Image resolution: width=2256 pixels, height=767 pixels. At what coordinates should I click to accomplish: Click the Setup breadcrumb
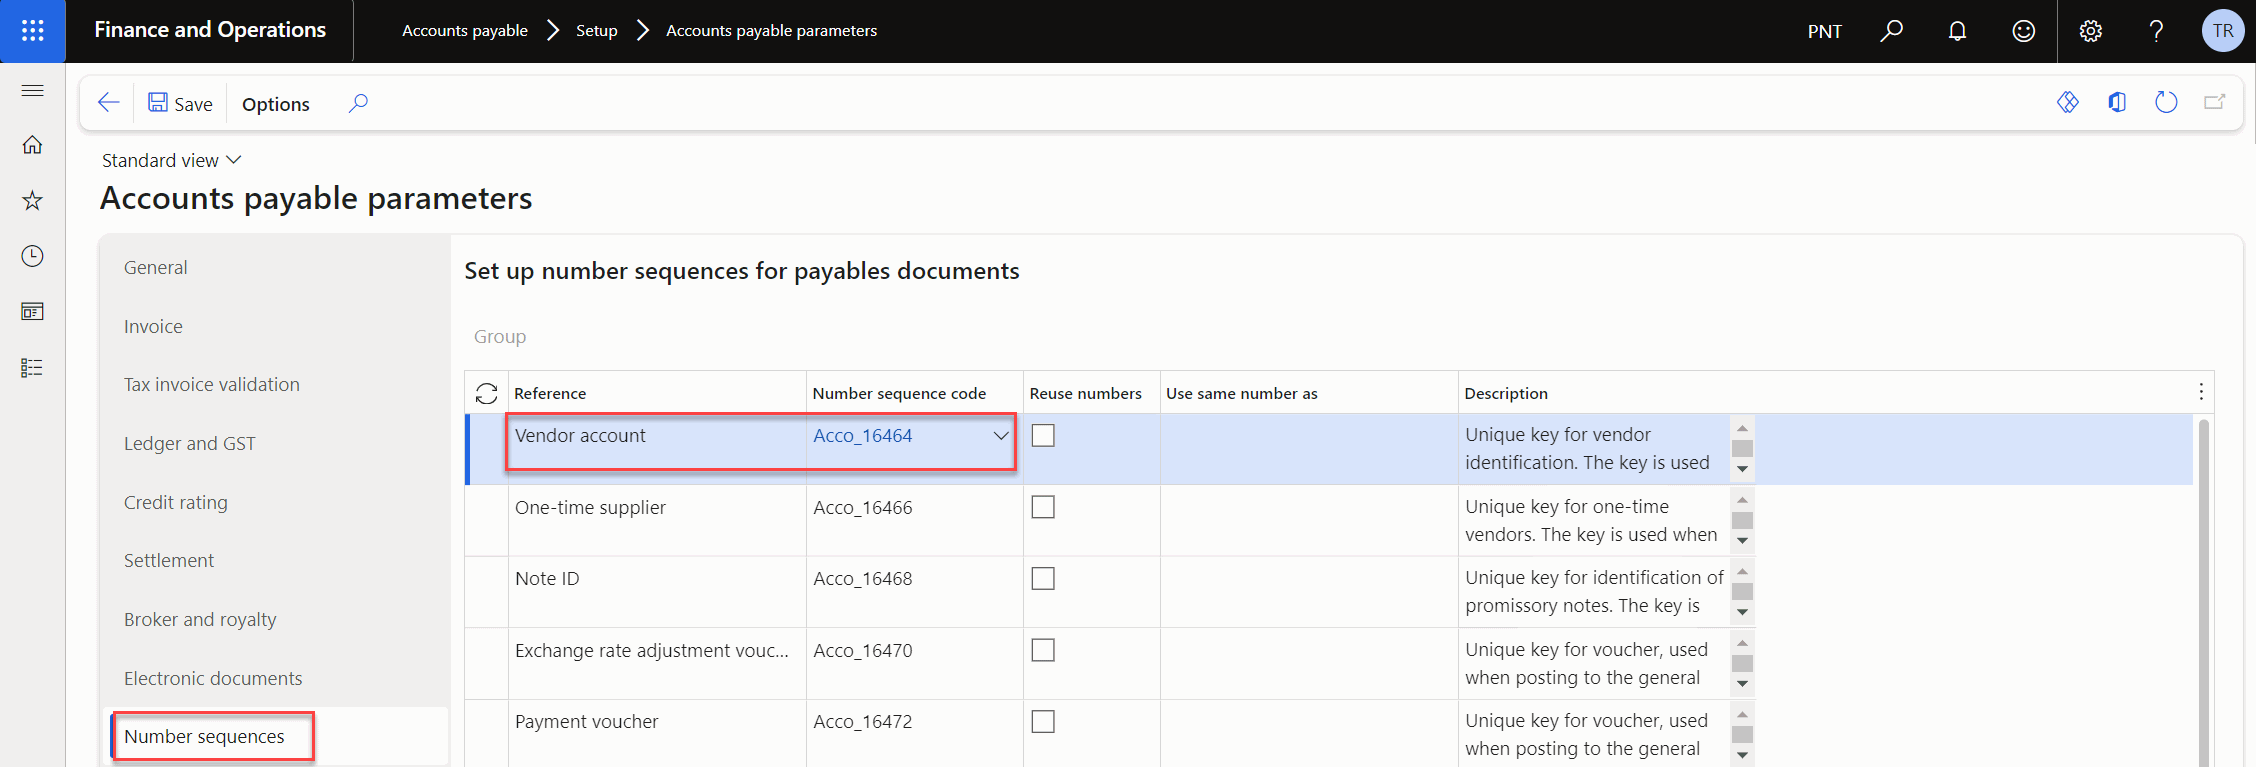point(597,31)
